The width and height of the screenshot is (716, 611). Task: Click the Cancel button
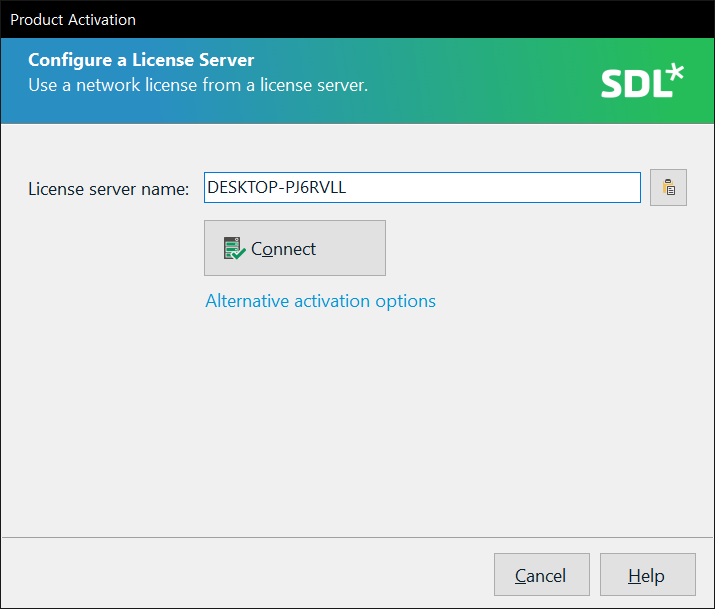tap(542, 574)
